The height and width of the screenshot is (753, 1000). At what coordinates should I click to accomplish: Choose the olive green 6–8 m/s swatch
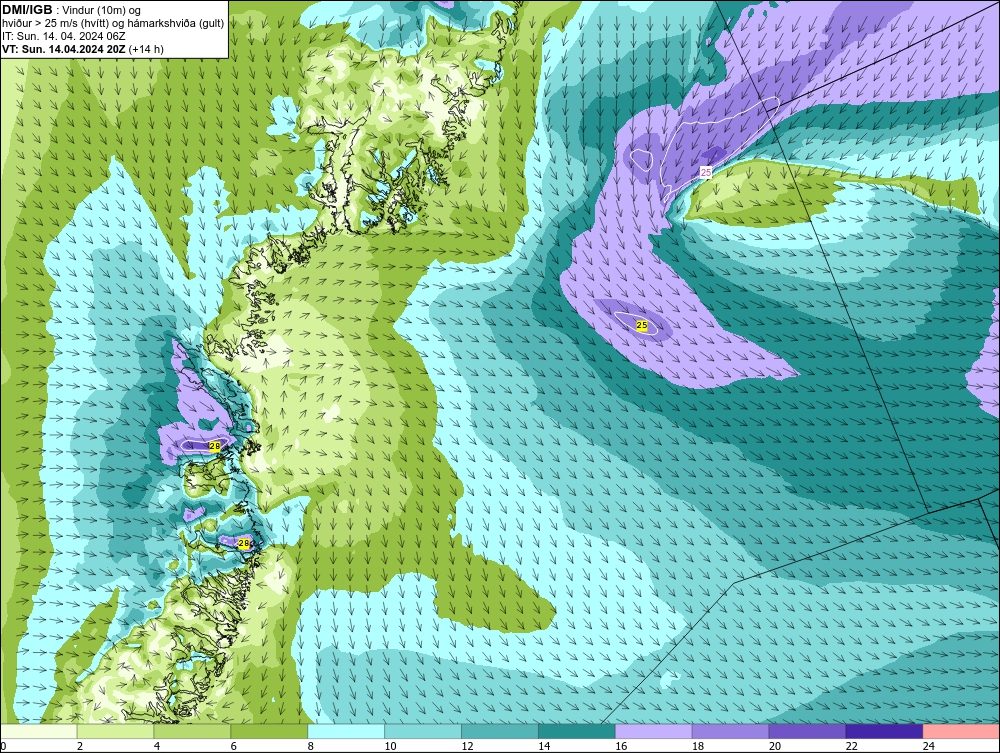(269, 731)
